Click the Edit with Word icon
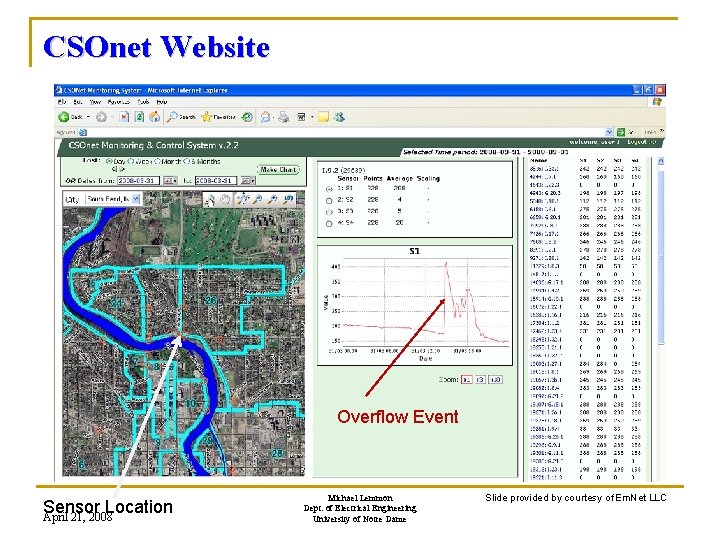 click(x=301, y=117)
